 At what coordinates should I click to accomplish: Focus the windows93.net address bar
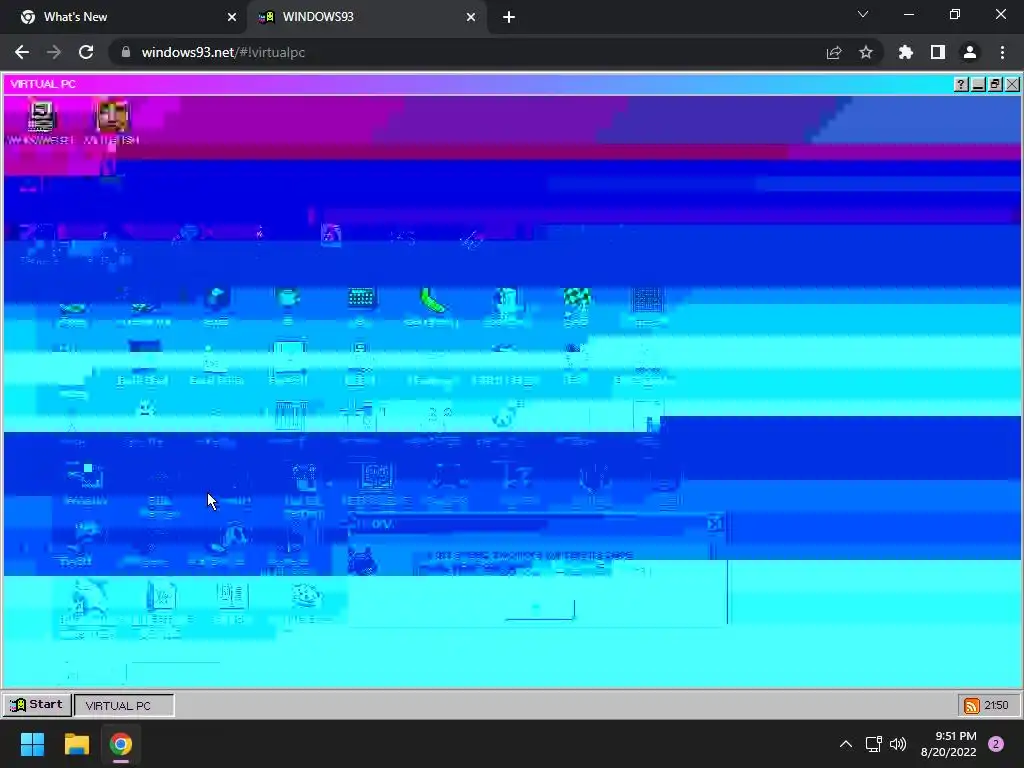470,52
